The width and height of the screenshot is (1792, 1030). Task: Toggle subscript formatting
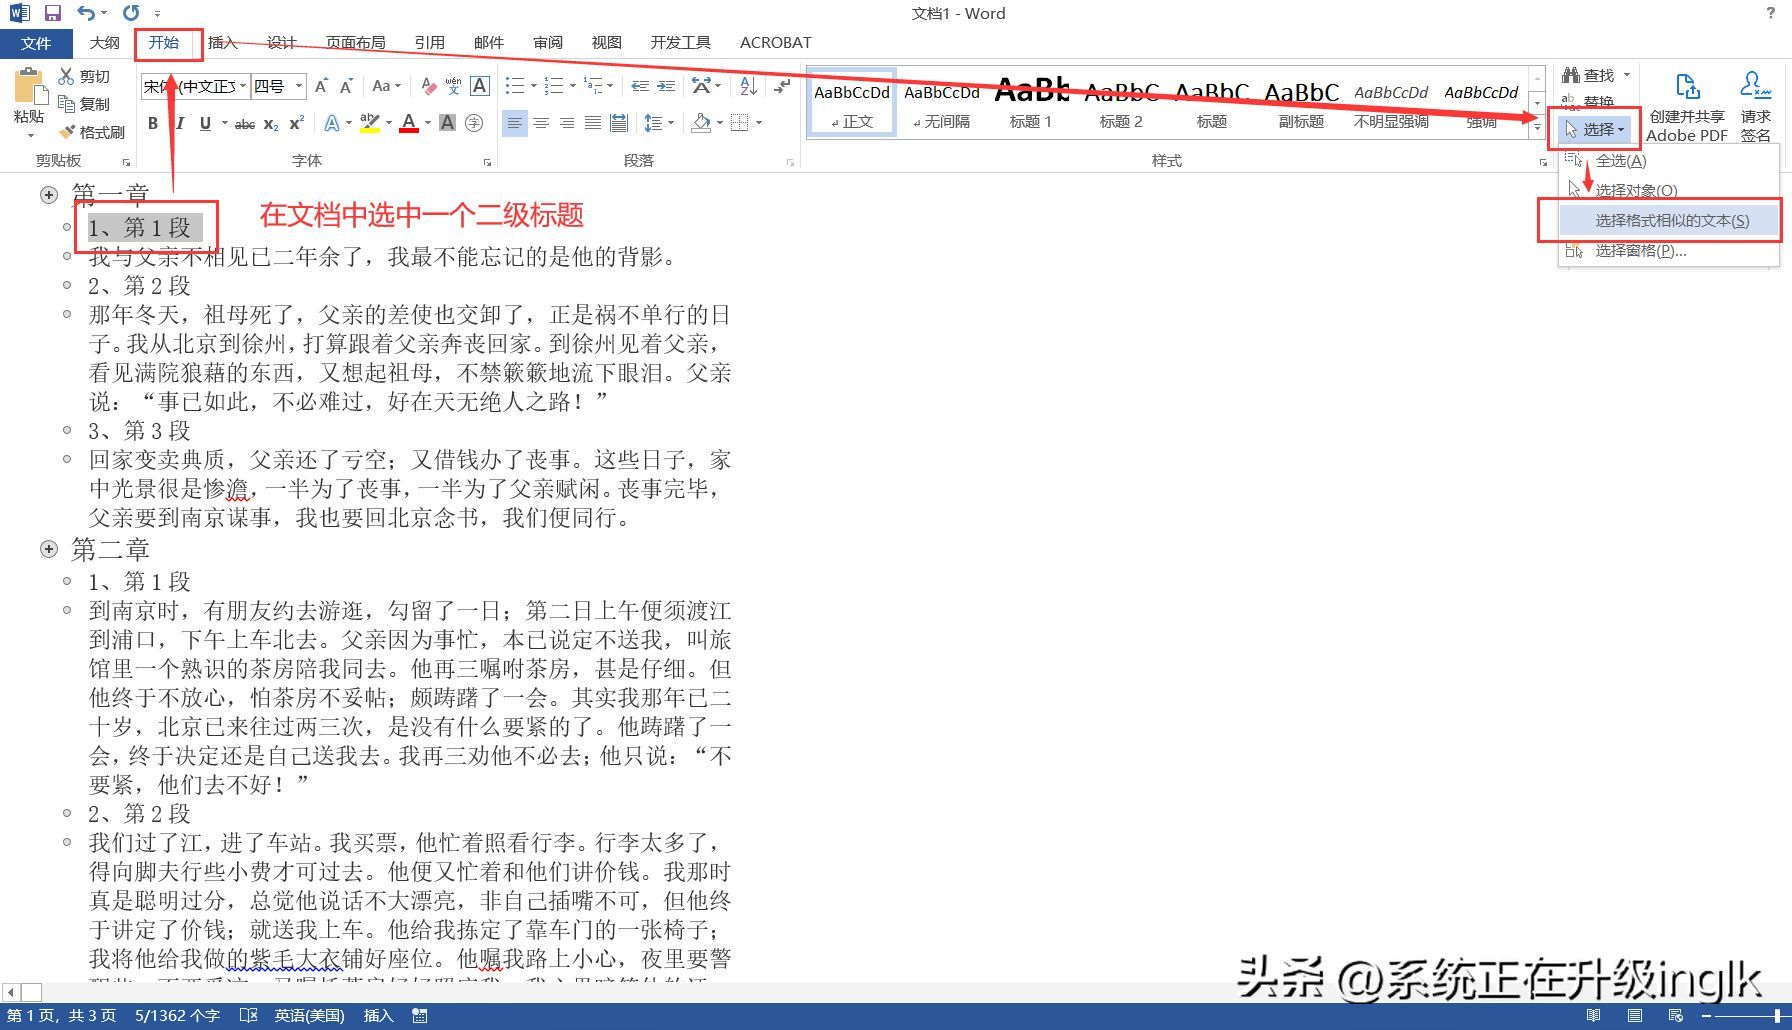pyautogui.click(x=270, y=124)
